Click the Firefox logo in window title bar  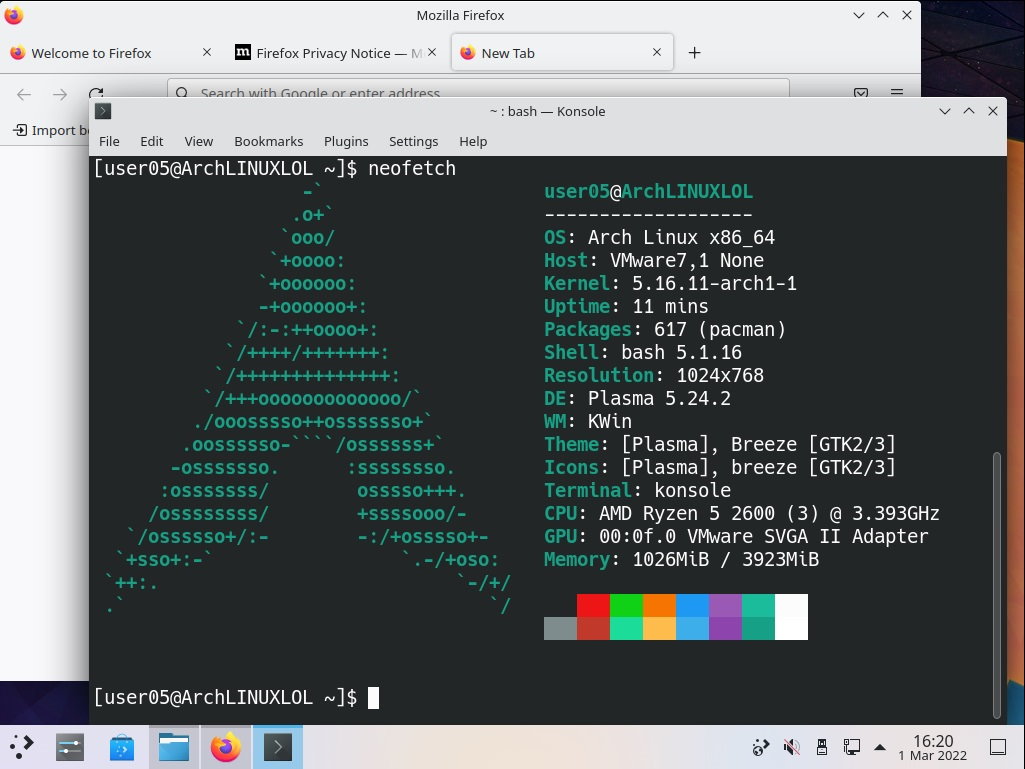pyautogui.click(x=13, y=15)
